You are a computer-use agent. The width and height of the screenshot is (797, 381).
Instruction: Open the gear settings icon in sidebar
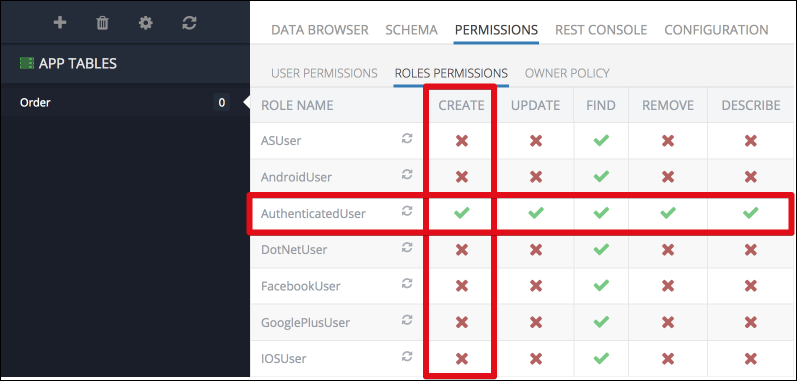coord(146,23)
